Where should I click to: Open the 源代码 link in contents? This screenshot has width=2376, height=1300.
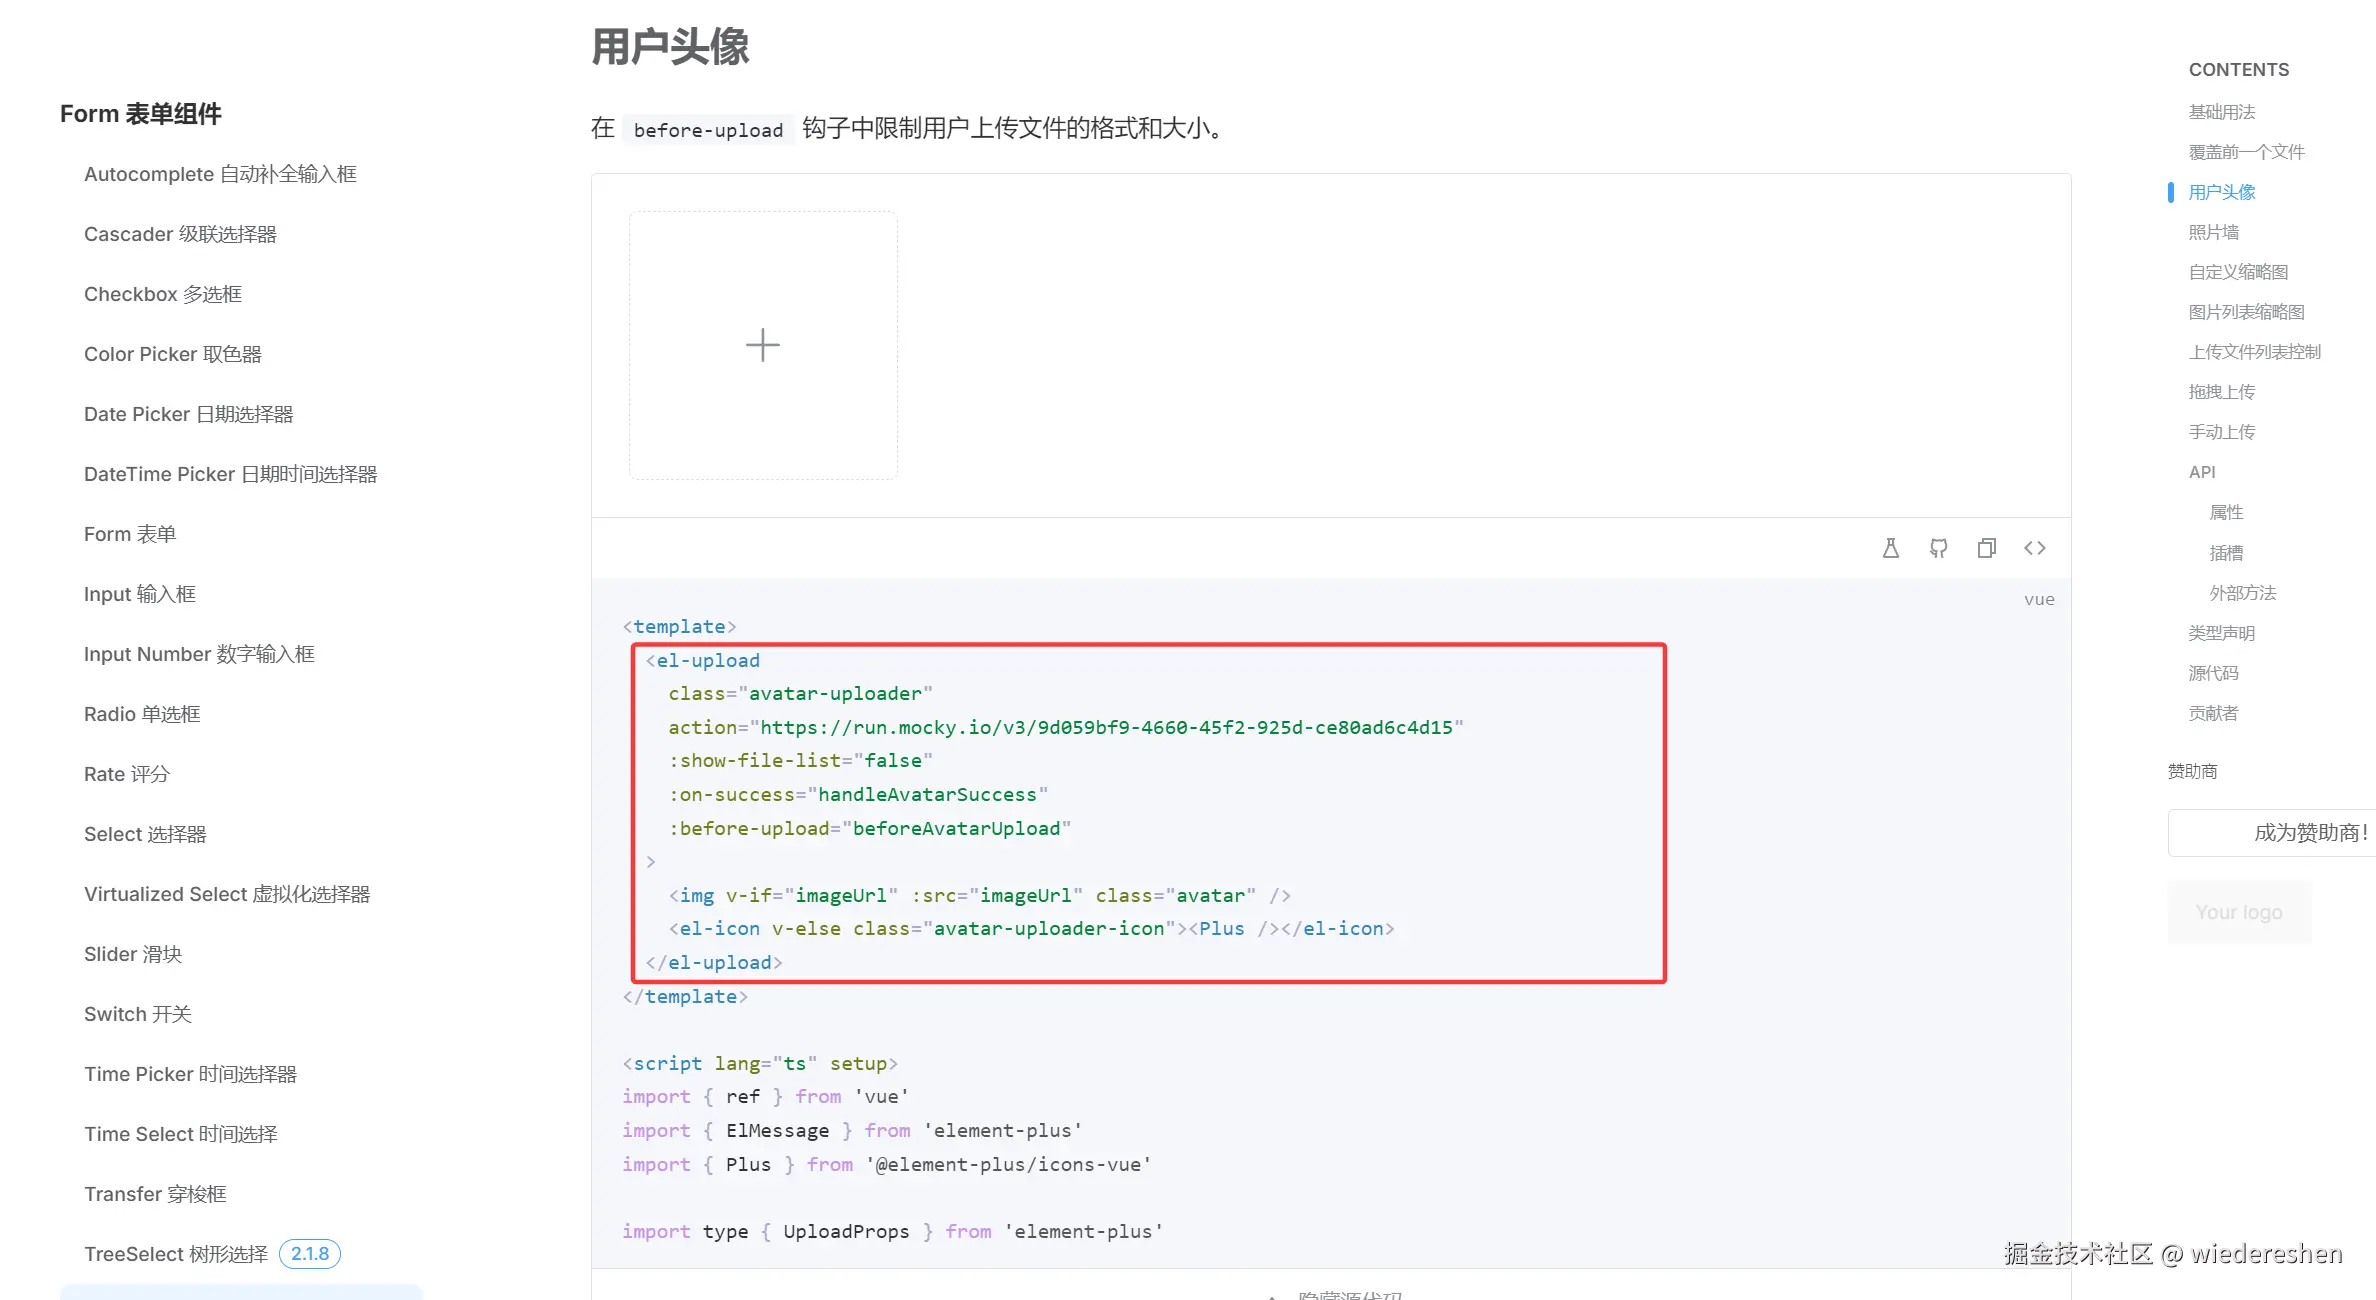pyautogui.click(x=2212, y=672)
